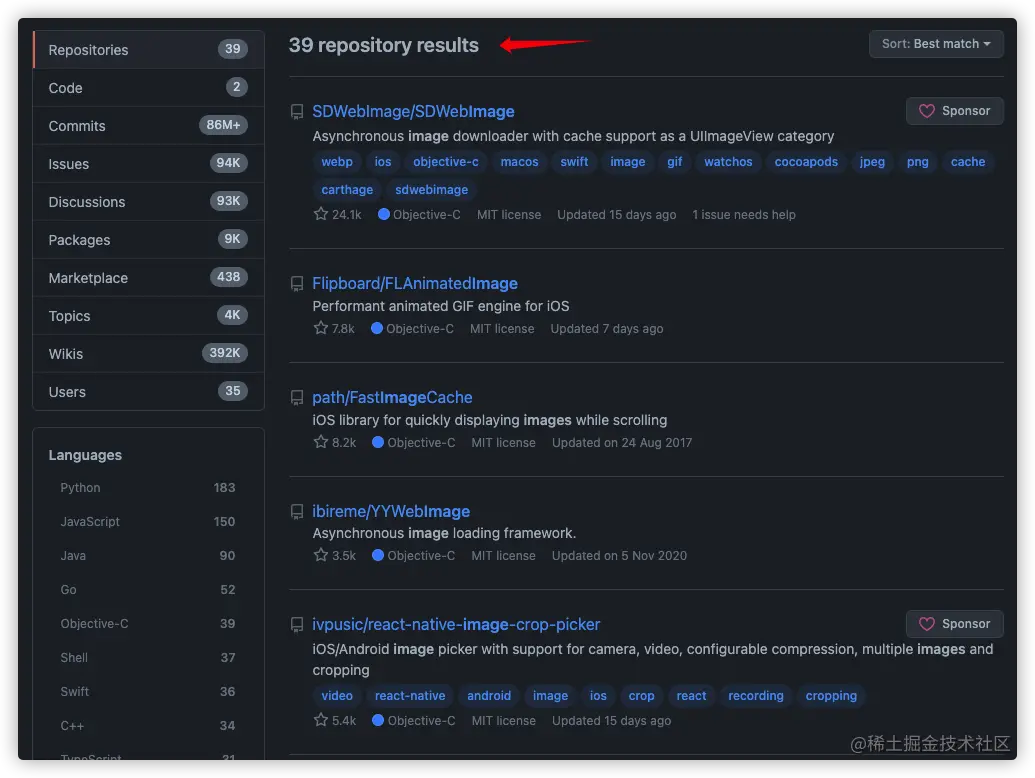Click 'Updated on 24 Aug 2017' text

622,442
